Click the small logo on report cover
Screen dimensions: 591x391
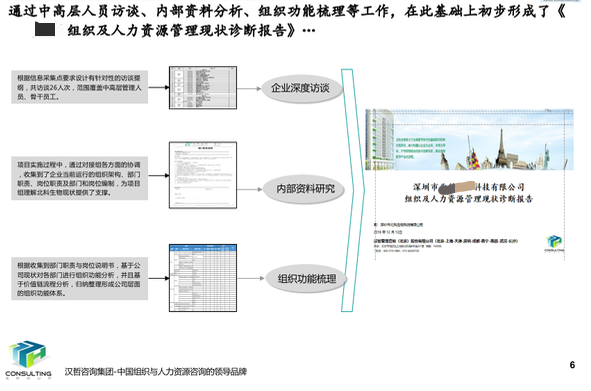(x=554, y=244)
